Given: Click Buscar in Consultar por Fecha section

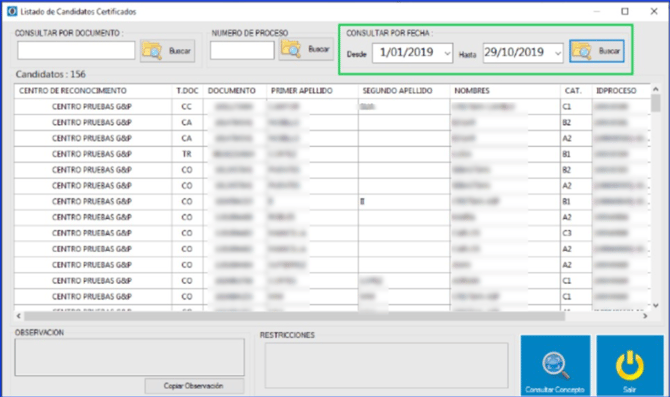Looking at the screenshot, I should pos(597,51).
